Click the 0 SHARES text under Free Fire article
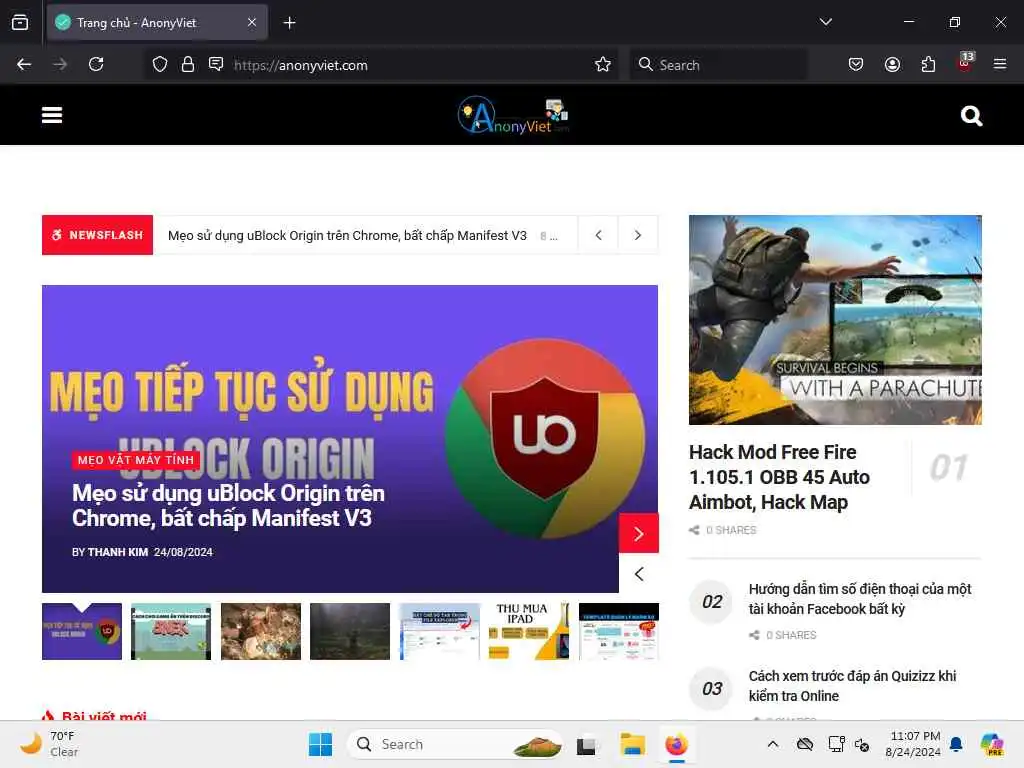Image resolution: width=1024 pixels, height=768 pixels. click(731, 530)
